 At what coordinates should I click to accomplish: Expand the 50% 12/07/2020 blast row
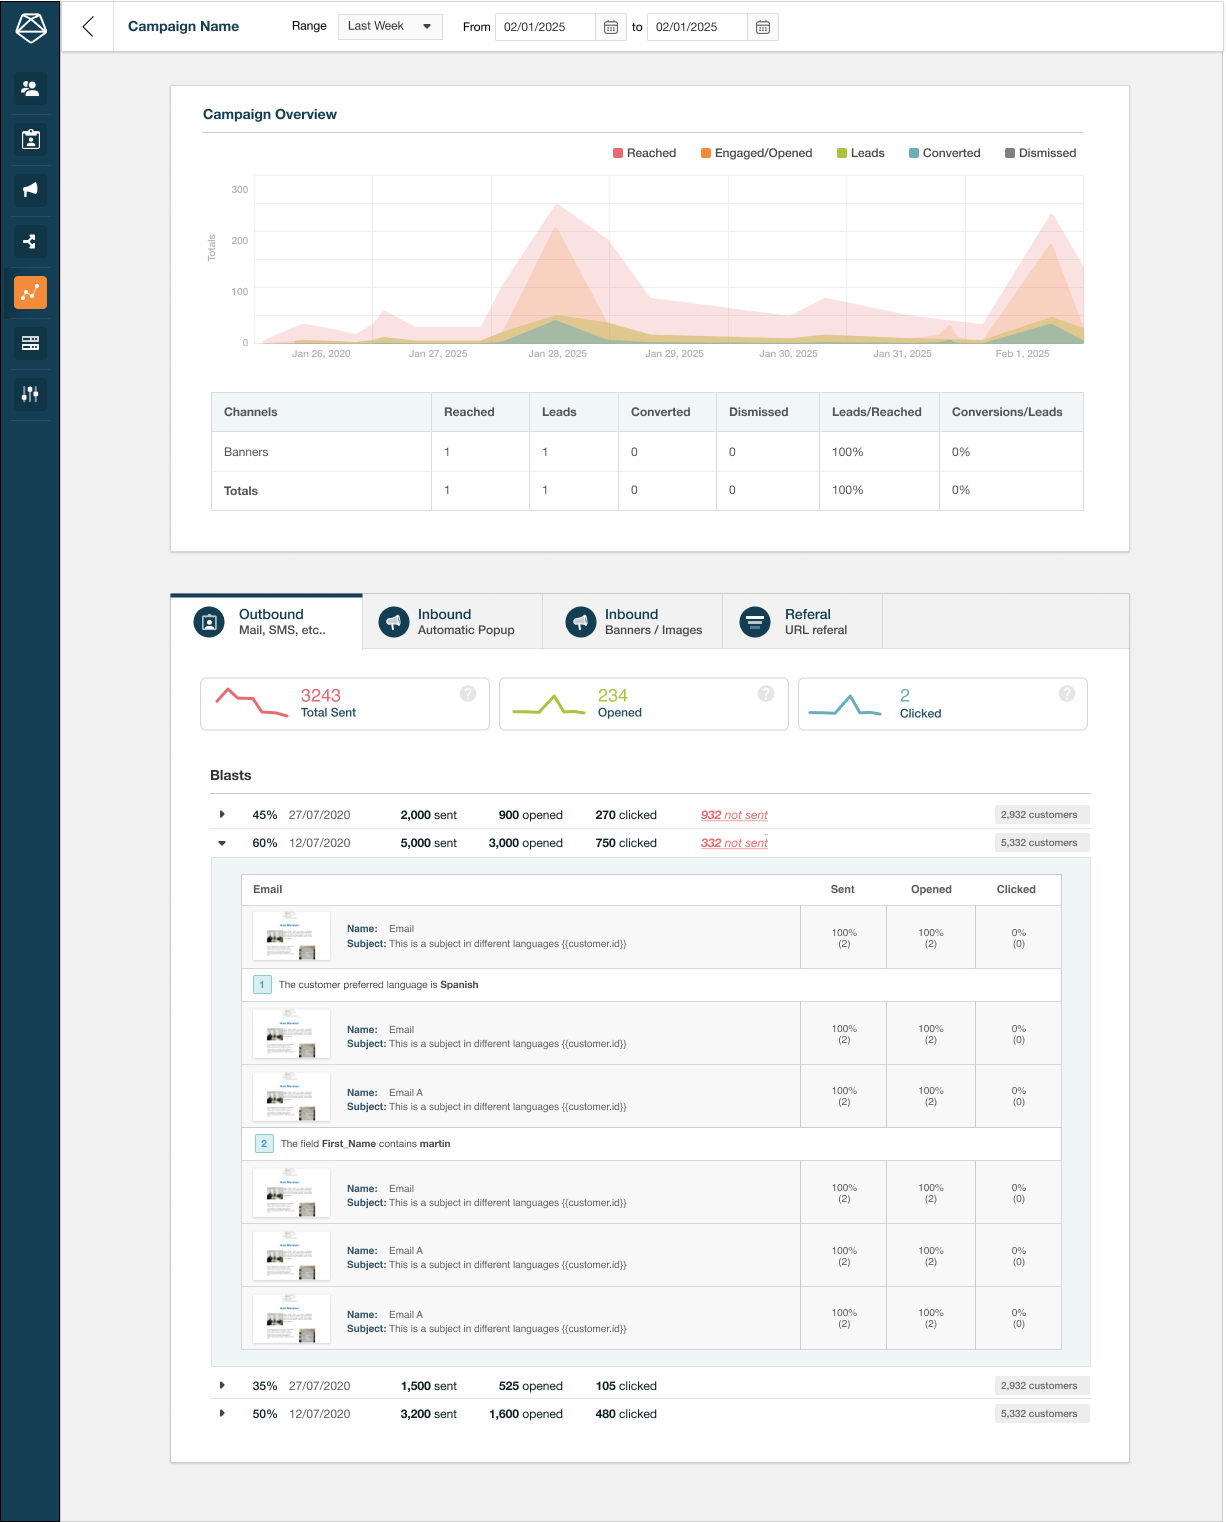(222, 1414)
